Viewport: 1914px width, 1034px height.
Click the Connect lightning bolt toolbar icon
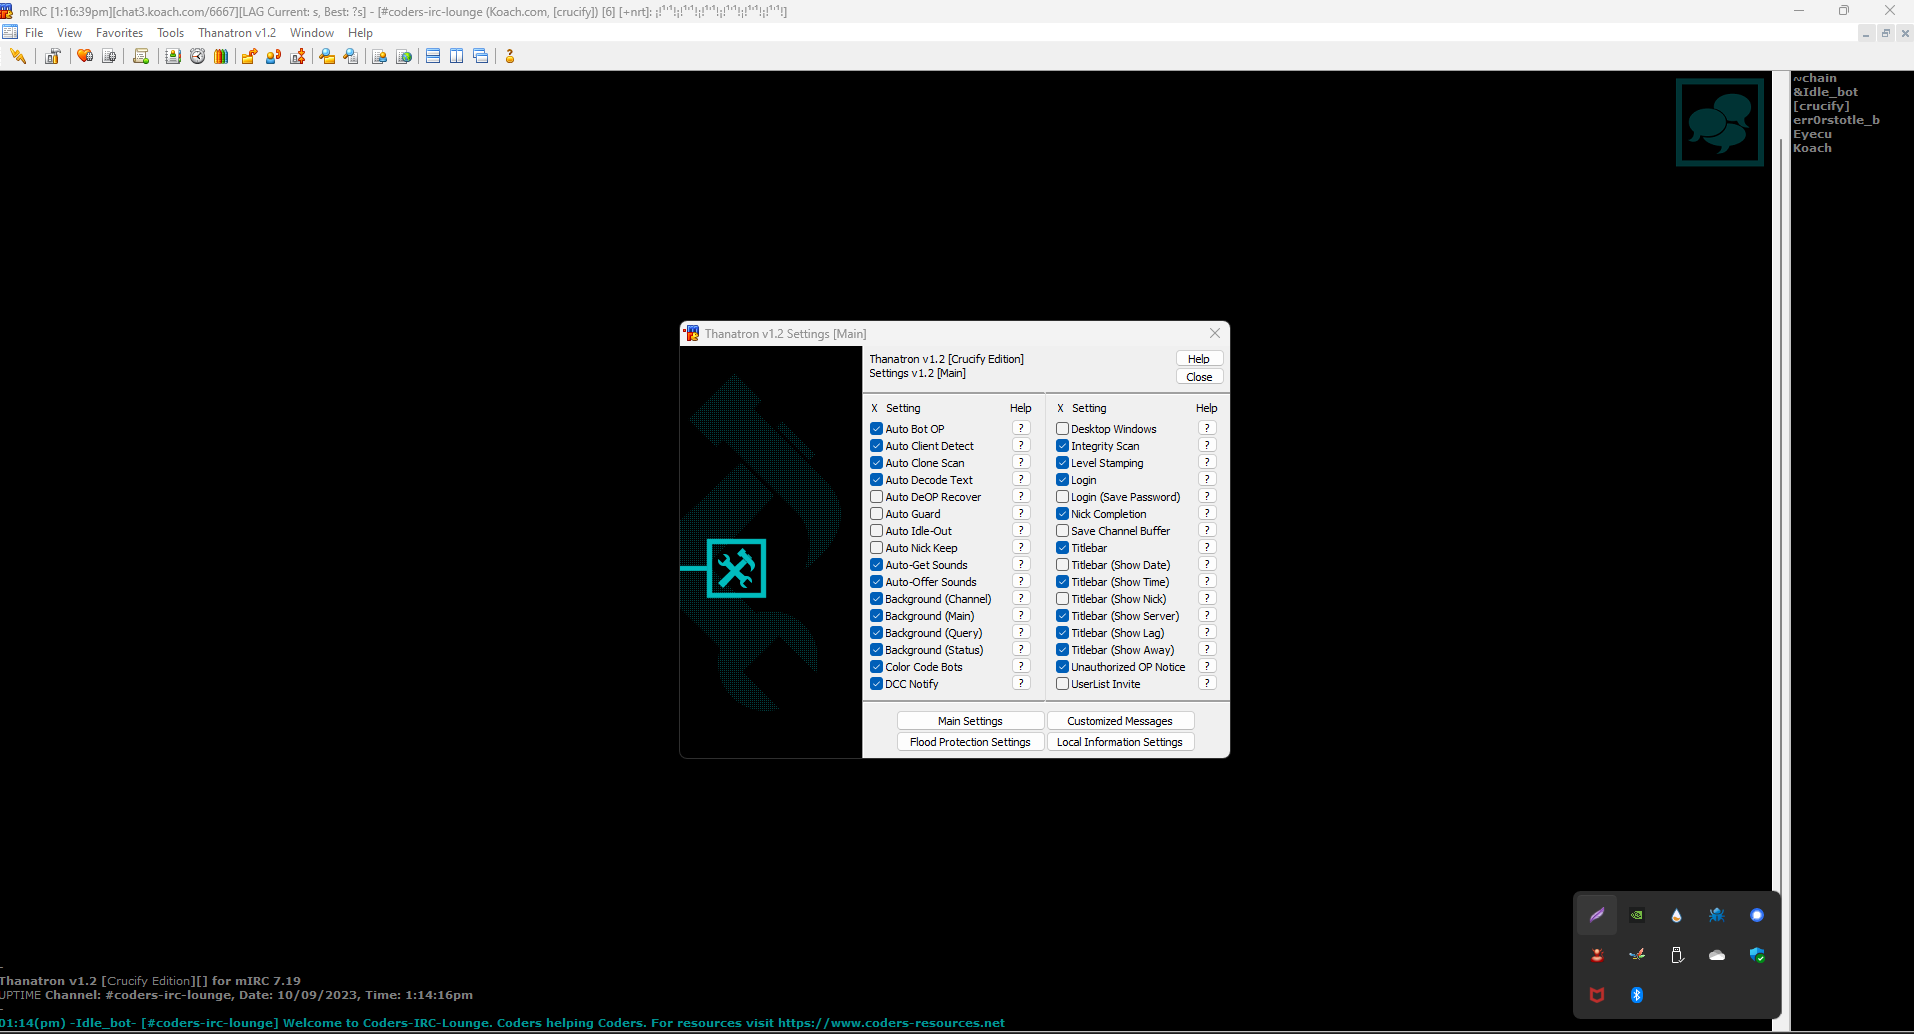coord(18,56)
